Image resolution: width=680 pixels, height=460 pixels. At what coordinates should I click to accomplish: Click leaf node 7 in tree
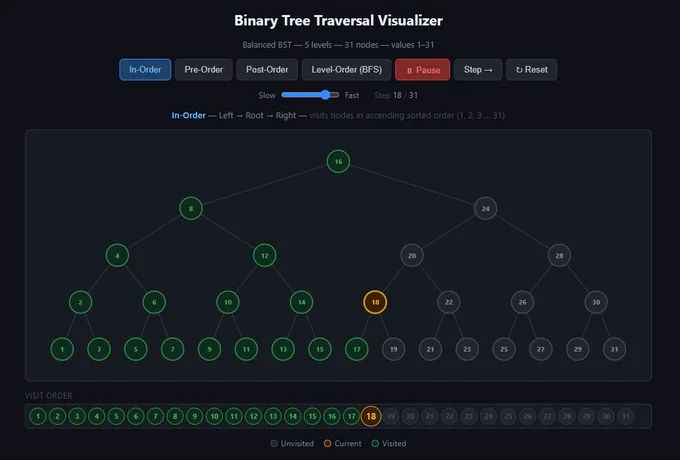click(173, 349)
